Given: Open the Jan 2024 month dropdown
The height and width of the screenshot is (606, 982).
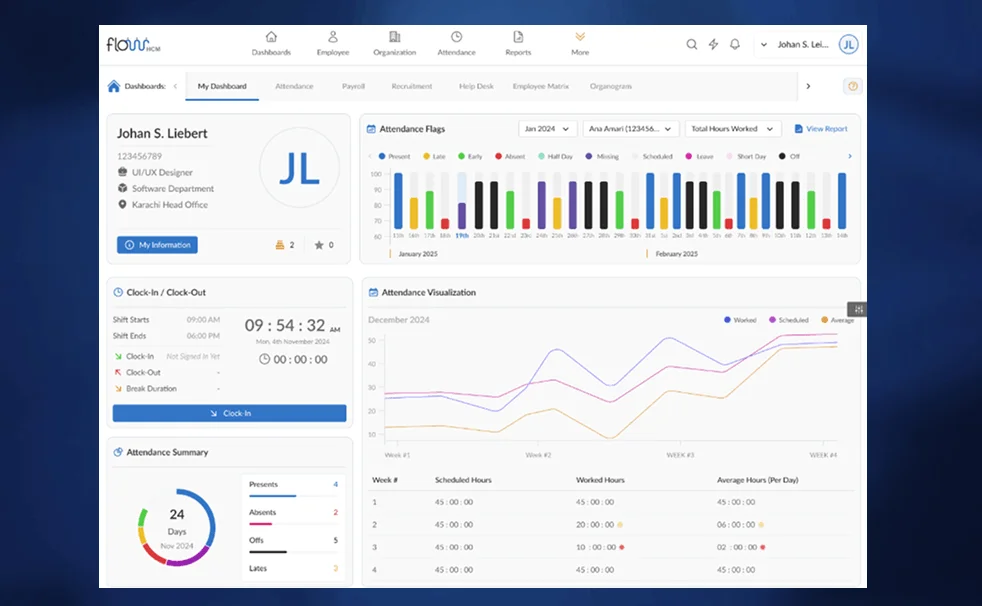Looking at the screenshot, I should (547, 129).
